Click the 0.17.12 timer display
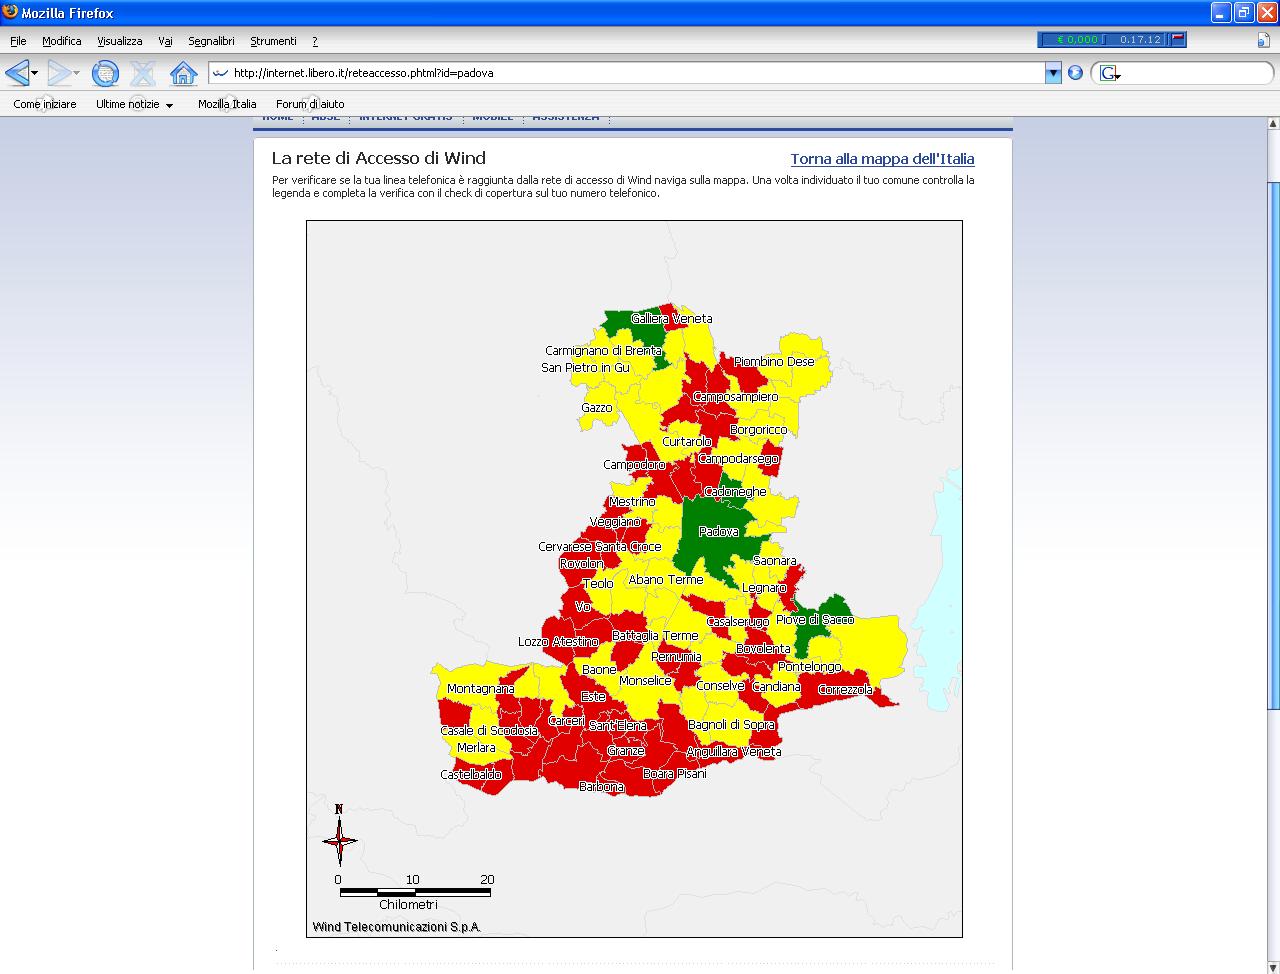This screenshot has height=974, width=1280. (1139, 40)
